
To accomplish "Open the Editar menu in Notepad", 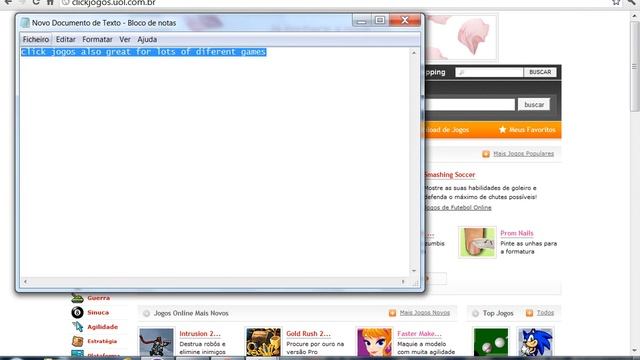I will (x=65, y=39).
